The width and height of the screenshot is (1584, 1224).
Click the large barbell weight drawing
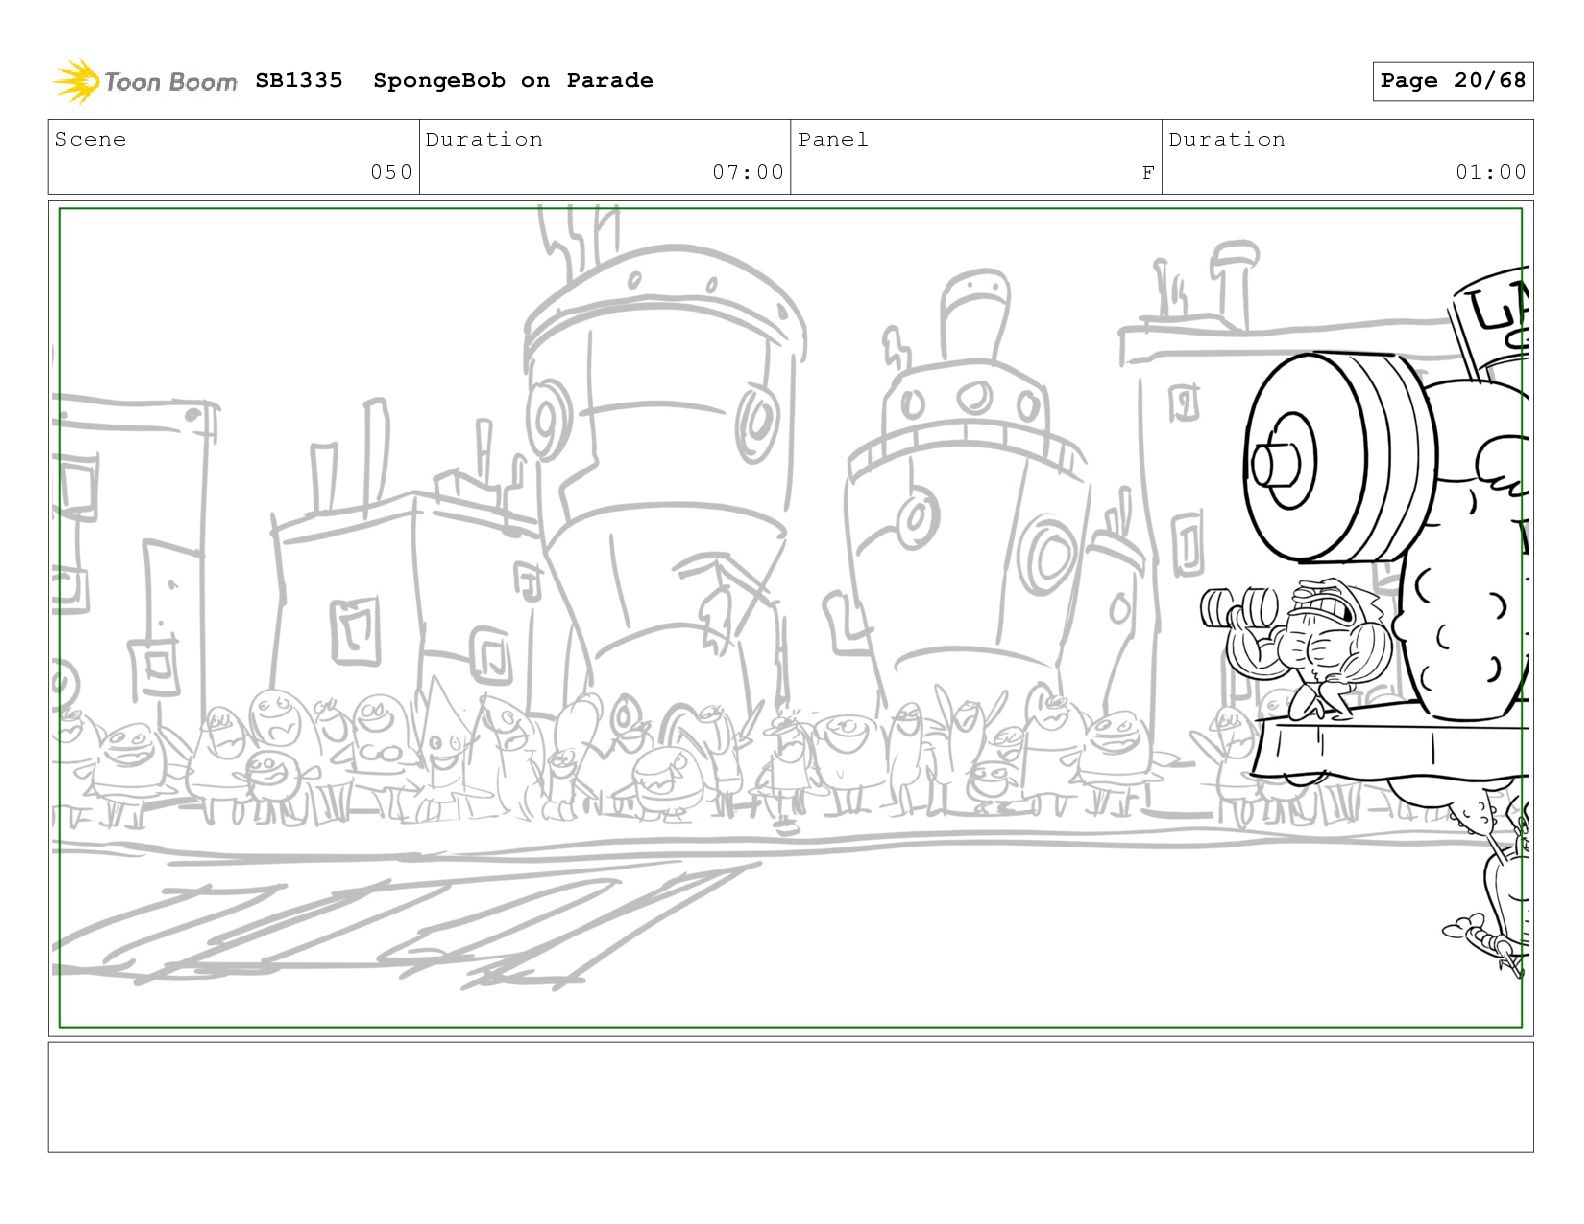pos(1341,459)
